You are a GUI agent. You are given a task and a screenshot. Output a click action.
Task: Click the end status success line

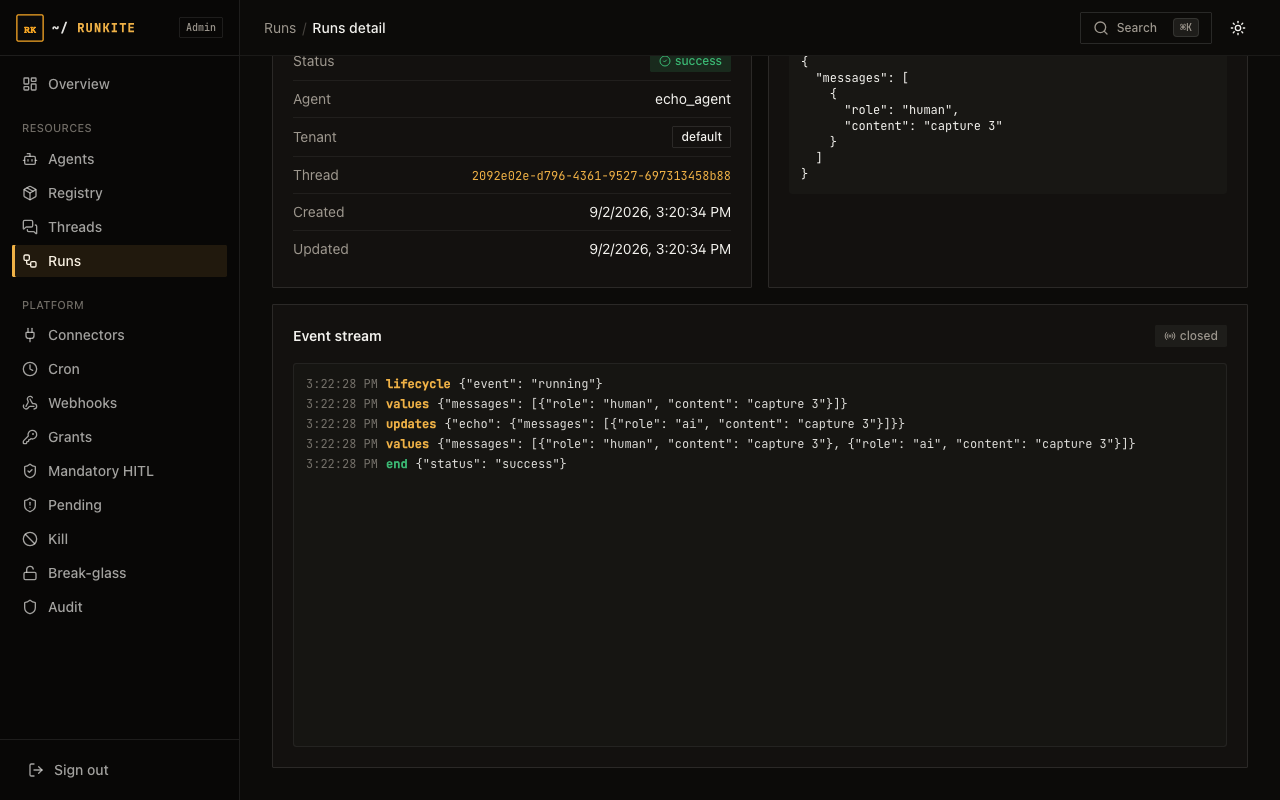[x=436, y=464]
